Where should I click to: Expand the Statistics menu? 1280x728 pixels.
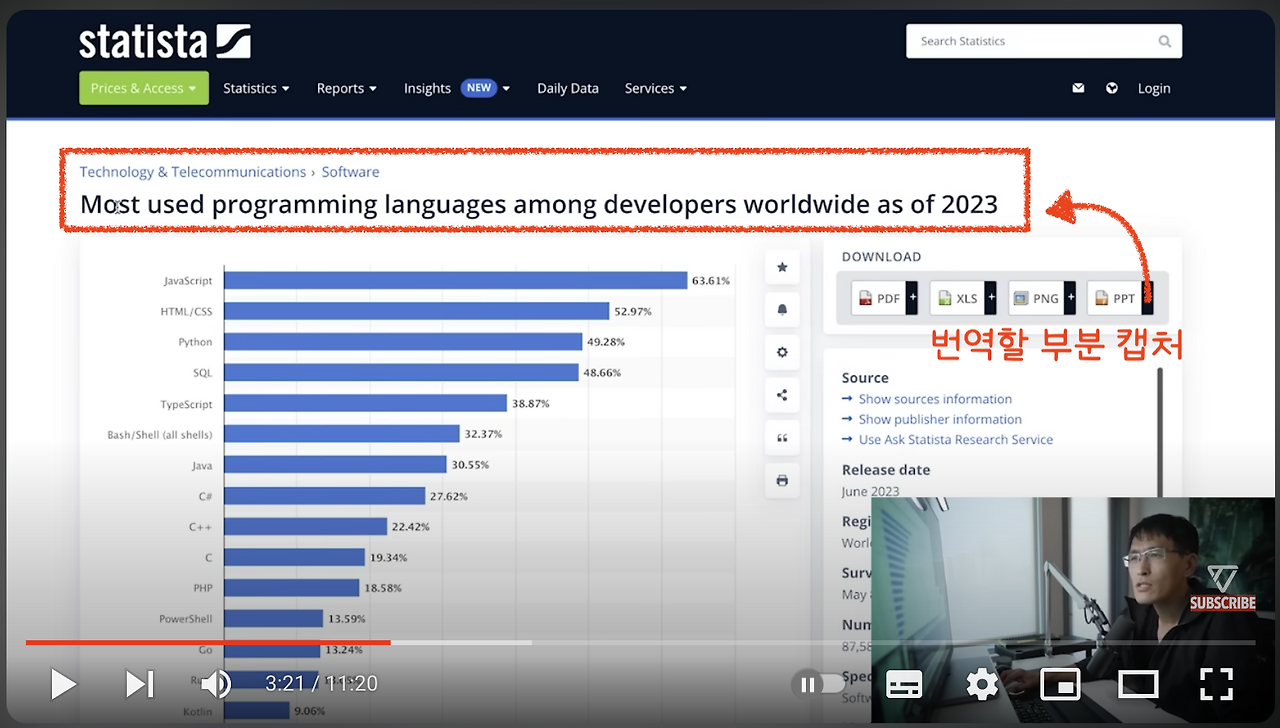256,88
